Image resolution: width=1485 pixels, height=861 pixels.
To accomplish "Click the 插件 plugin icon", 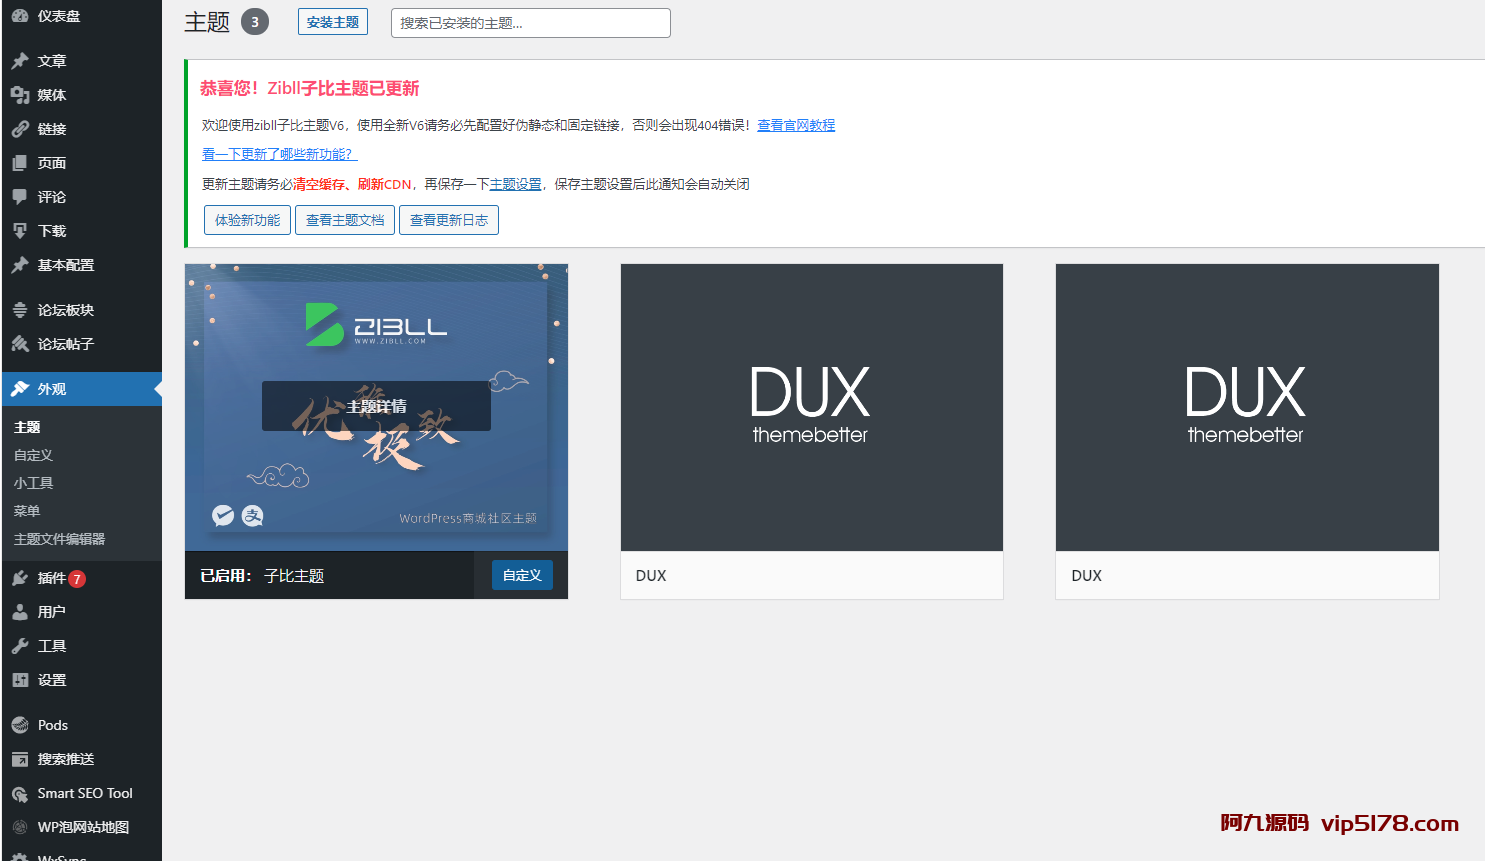I will tap(20, 578).
